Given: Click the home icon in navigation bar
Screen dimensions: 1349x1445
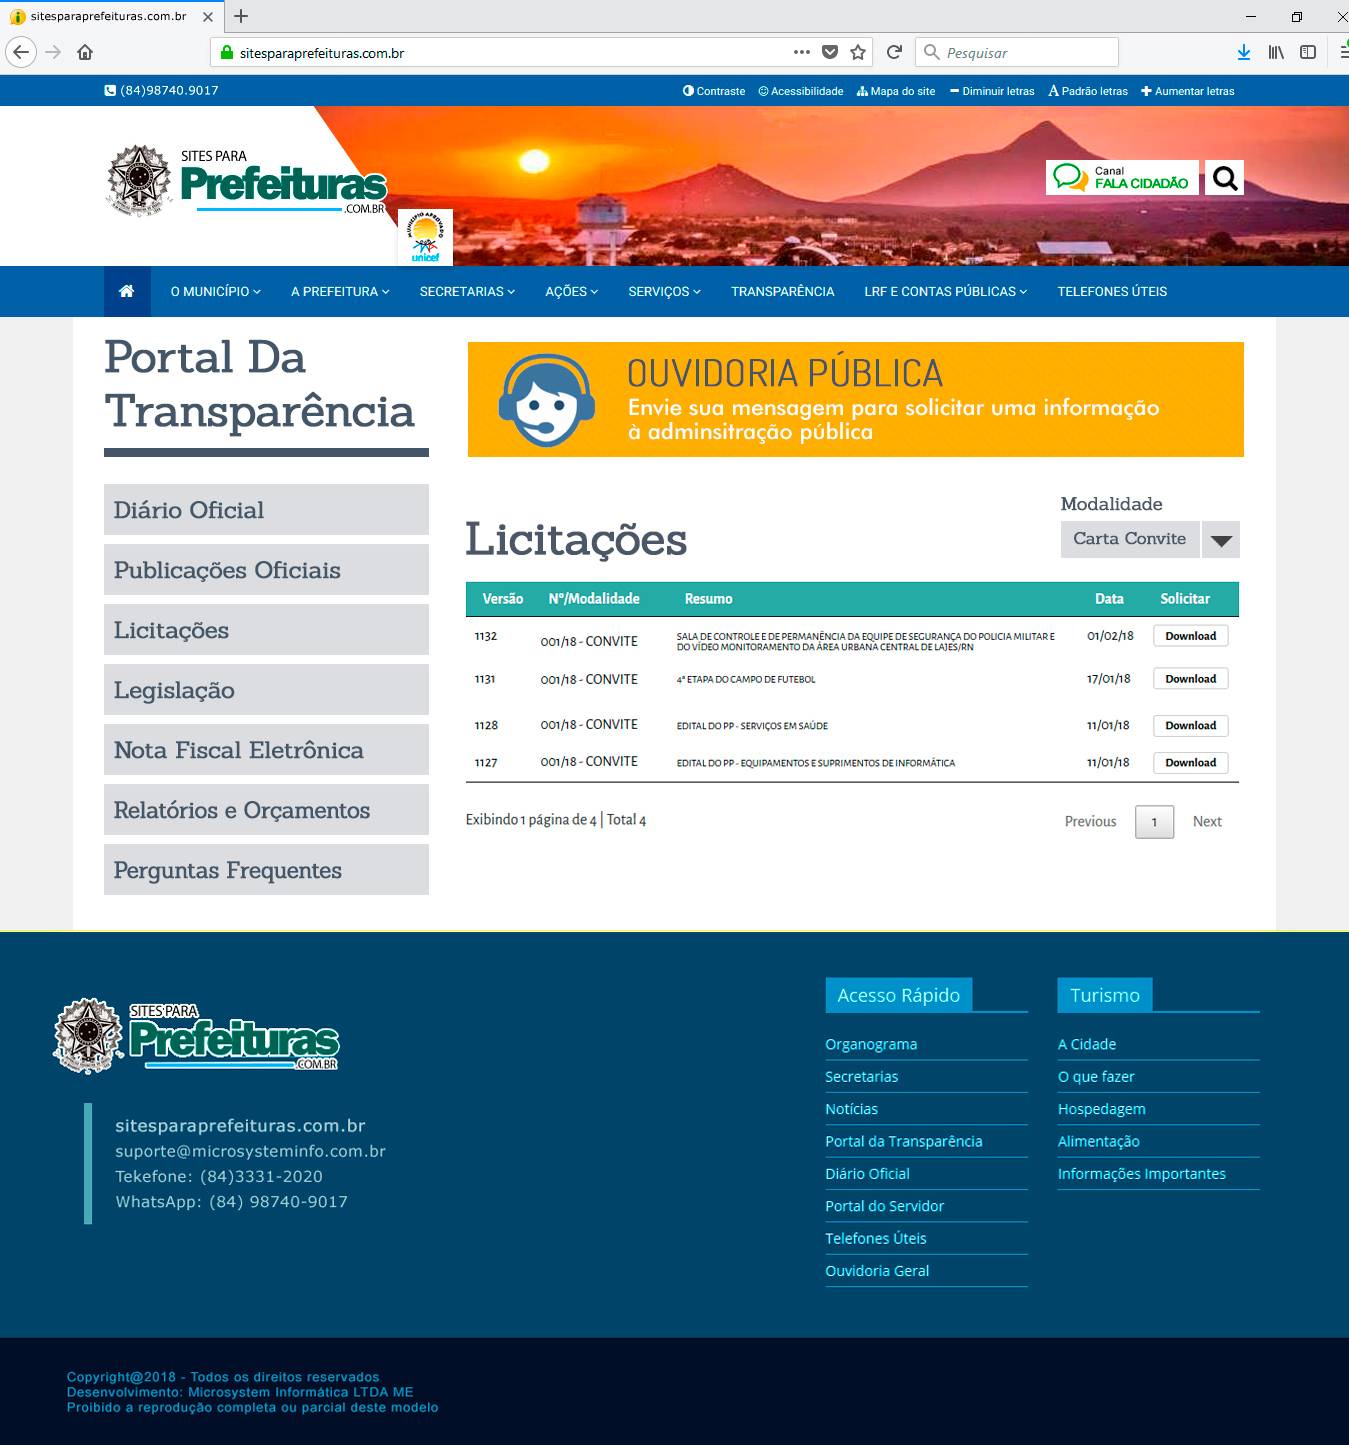Looking at the screenshot, I should point(126,291).
